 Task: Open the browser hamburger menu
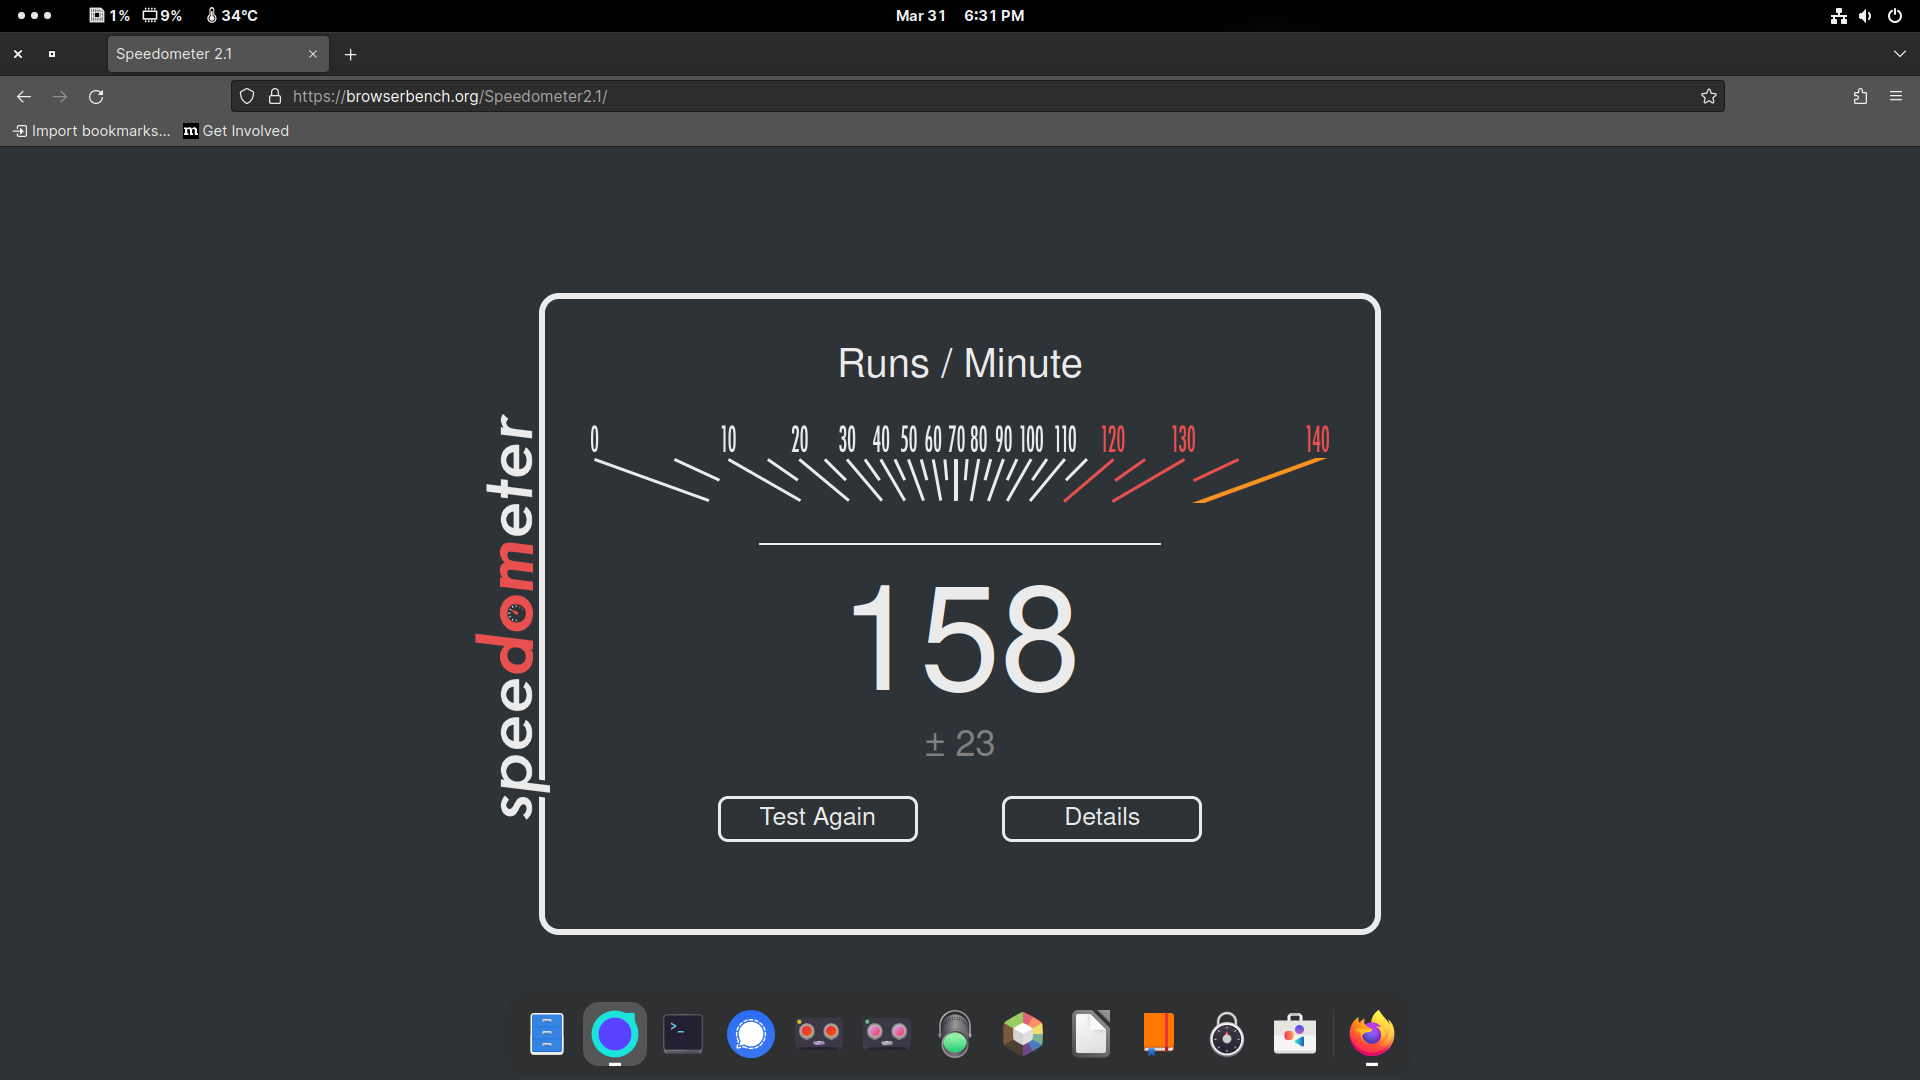point(1896,96)
